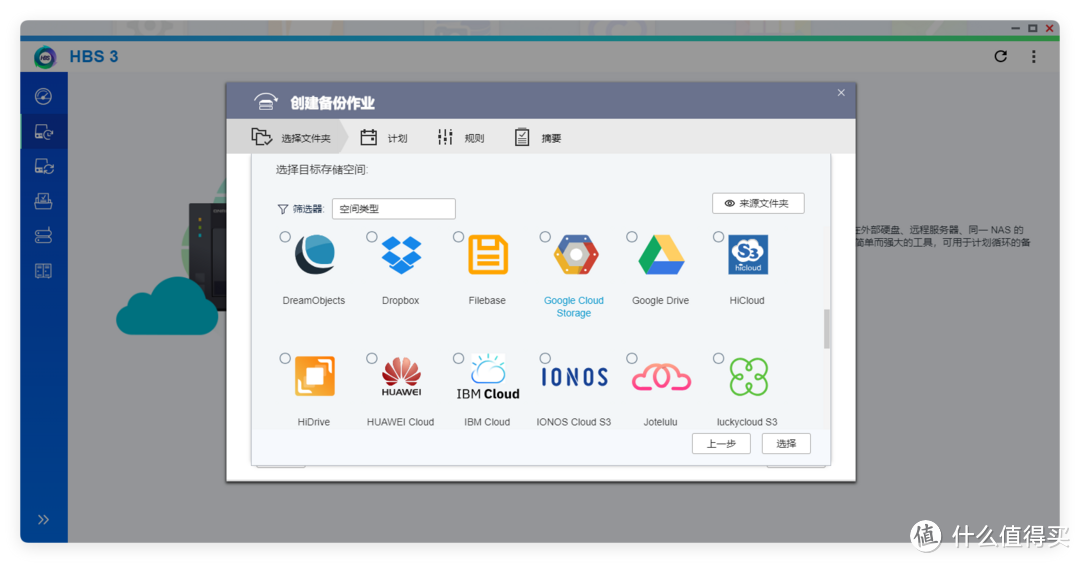Image resolution: width=1080 pixels, height=563 pixels.
Task: Open the three-dot more options menu
Action: point(1033,57)
